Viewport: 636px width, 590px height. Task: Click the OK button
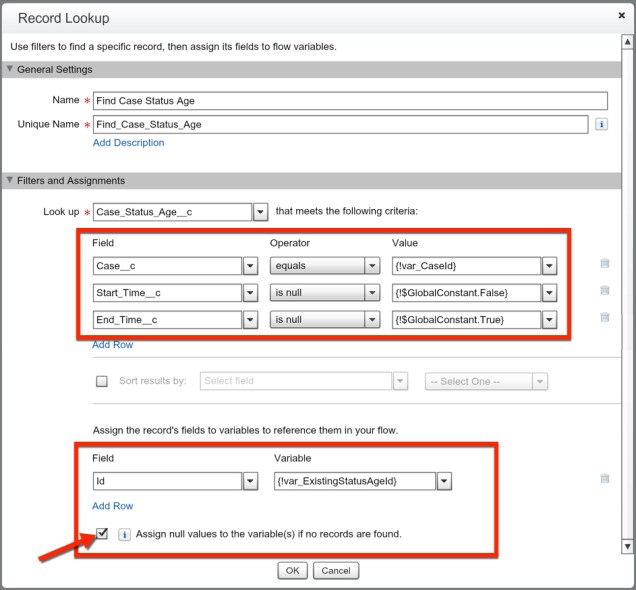292,571
